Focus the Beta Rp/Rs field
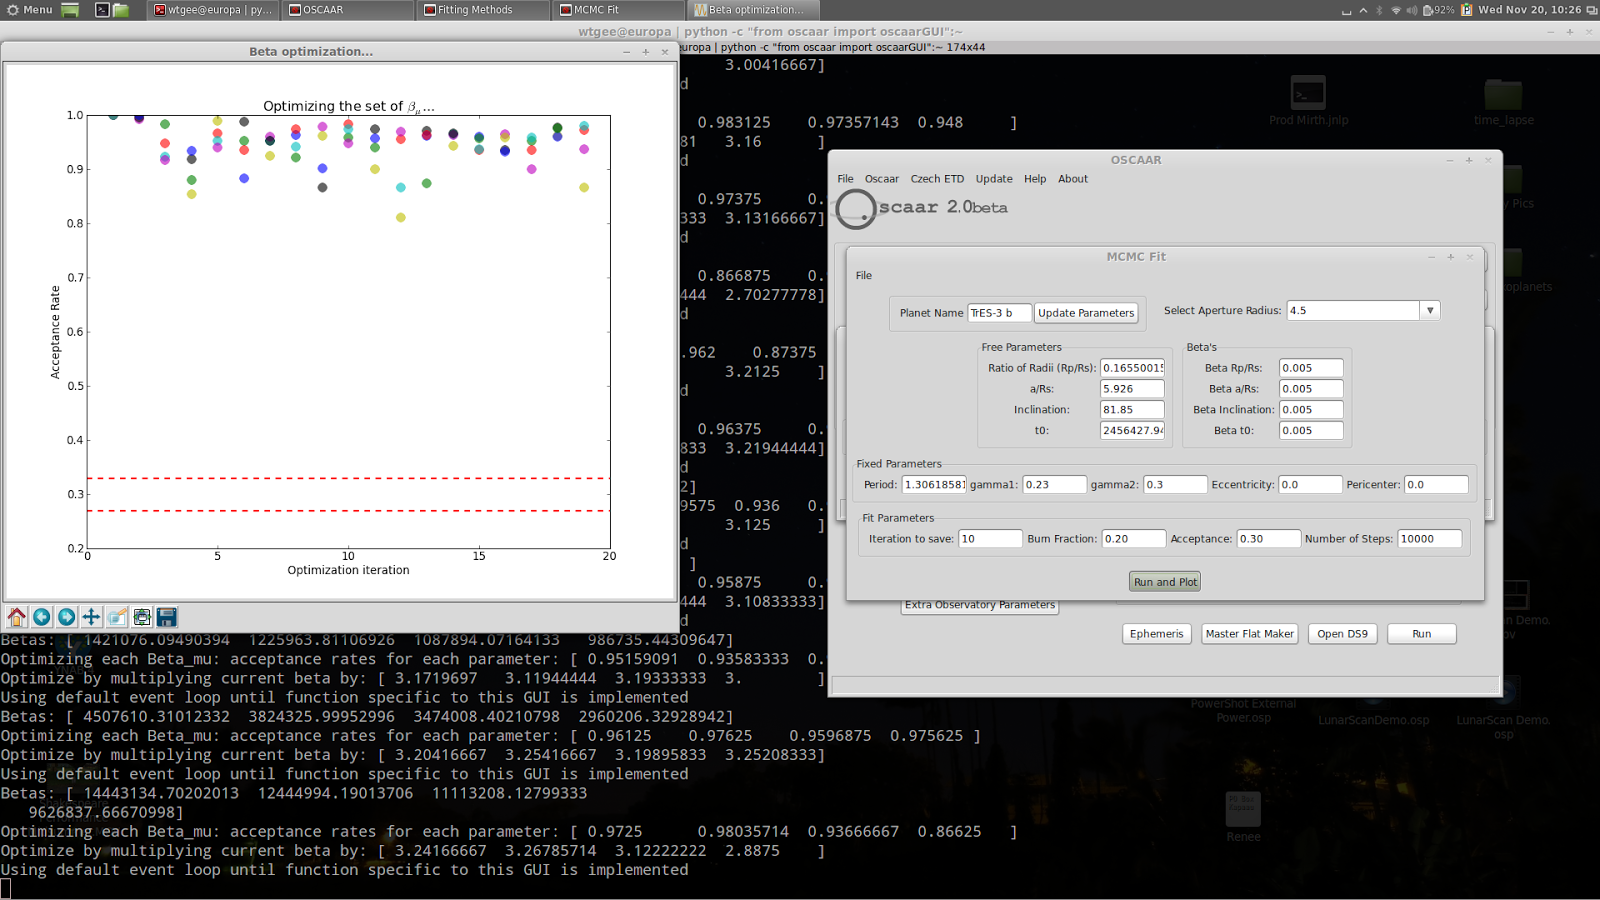1600x900 pixels. point(1311,368)
